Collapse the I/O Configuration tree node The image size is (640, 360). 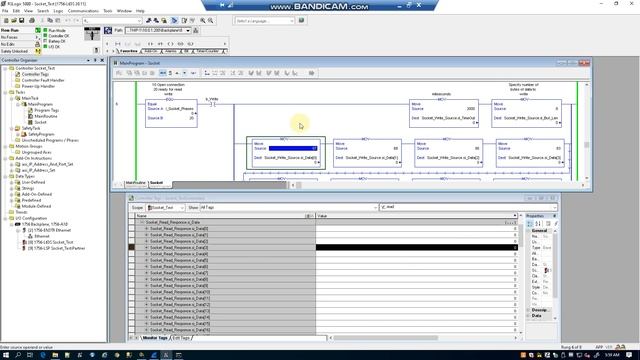tap(5, 218)
